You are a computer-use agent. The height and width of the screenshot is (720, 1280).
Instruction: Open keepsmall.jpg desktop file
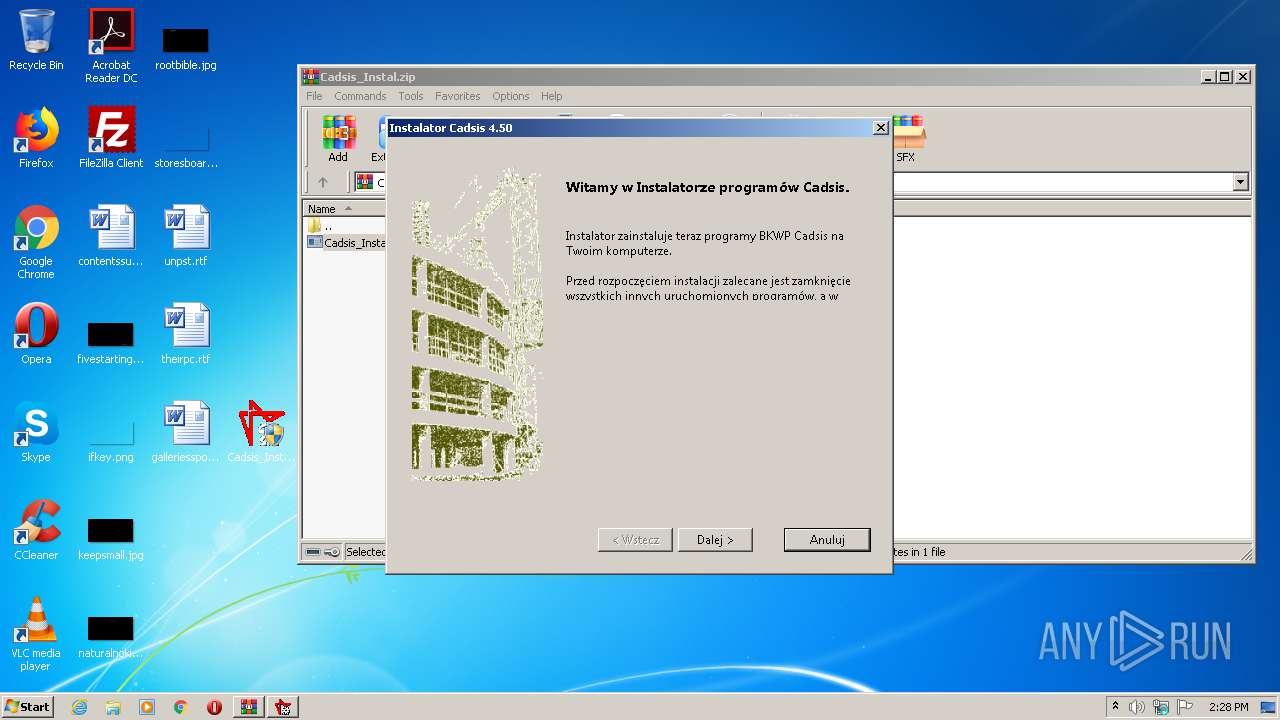(111, 537)
